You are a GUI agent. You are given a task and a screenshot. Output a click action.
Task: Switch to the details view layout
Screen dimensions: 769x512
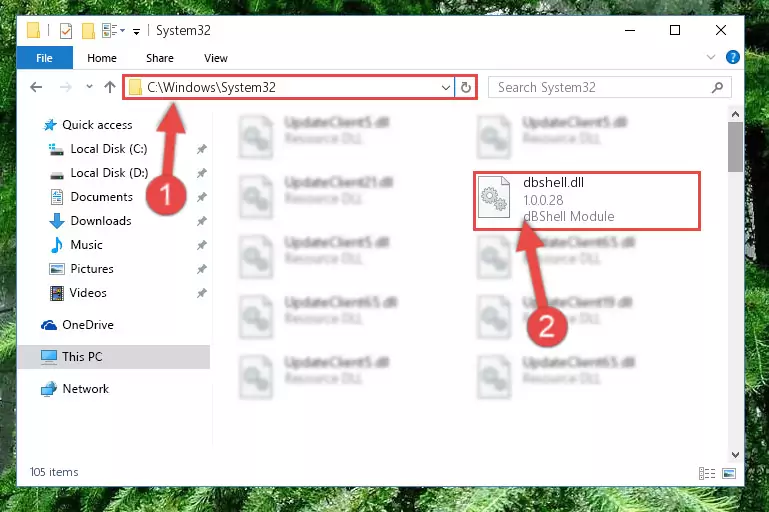click(707, 473)
